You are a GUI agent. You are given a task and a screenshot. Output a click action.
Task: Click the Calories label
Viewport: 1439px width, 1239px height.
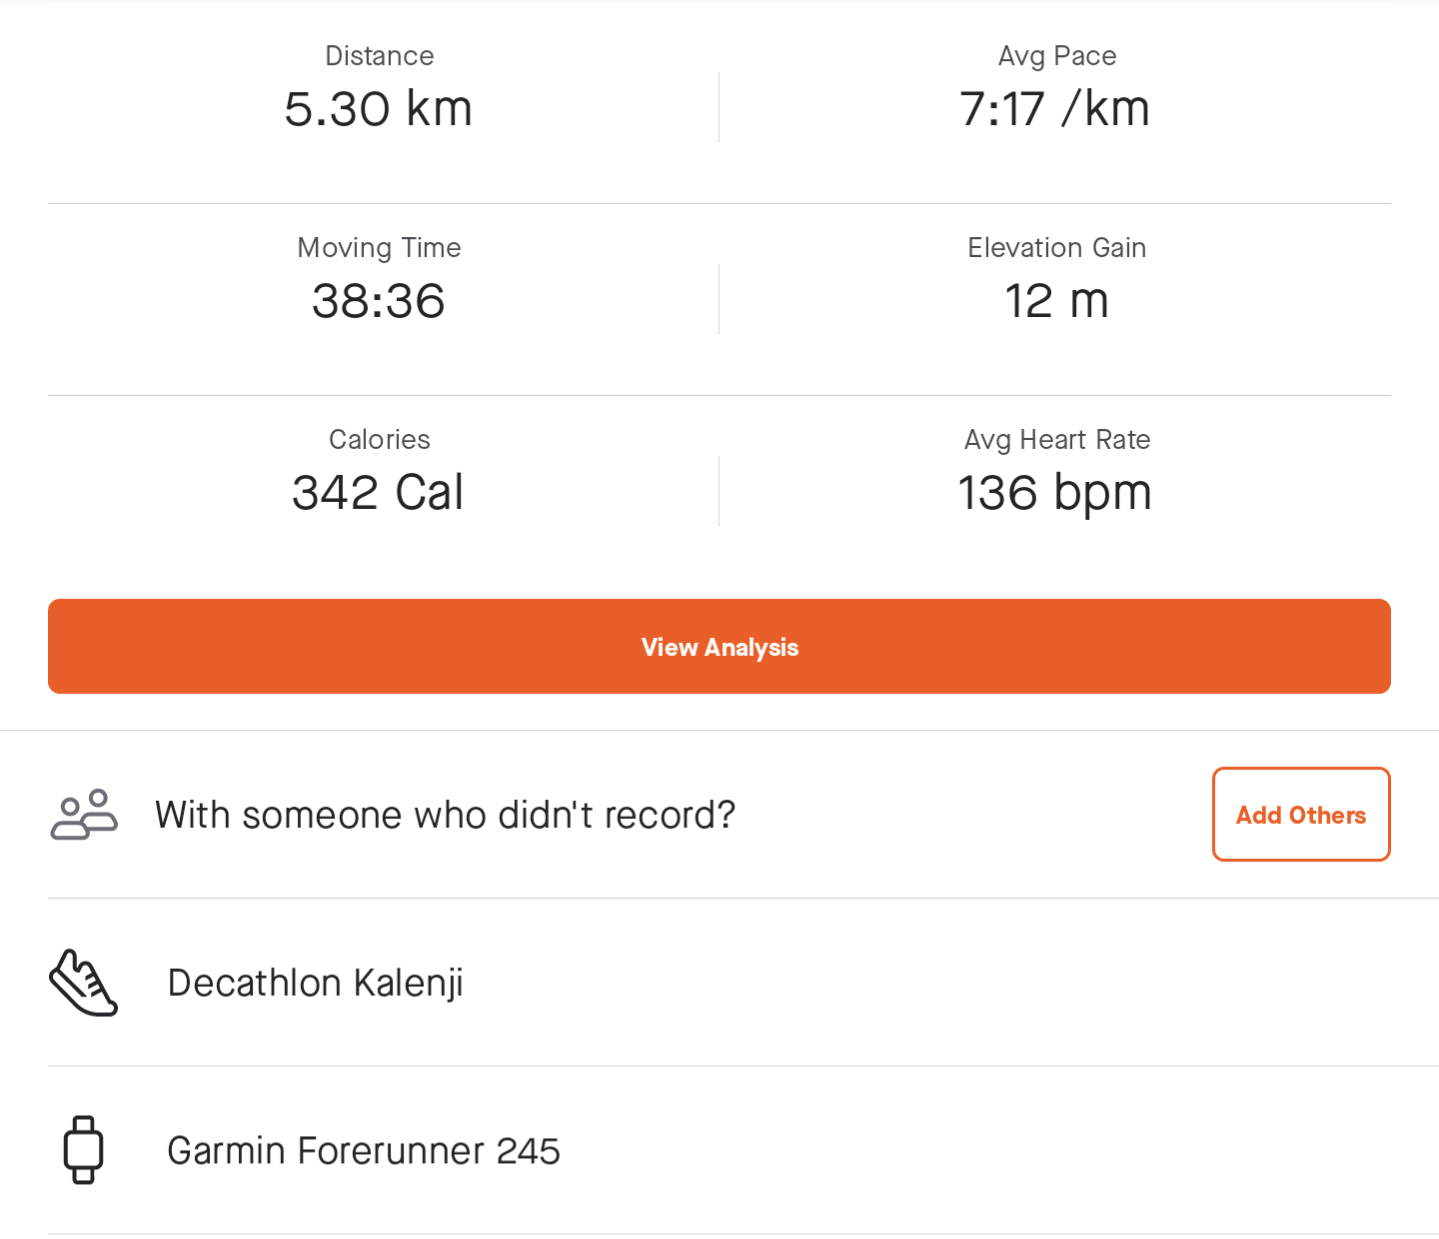pos(379,440)
